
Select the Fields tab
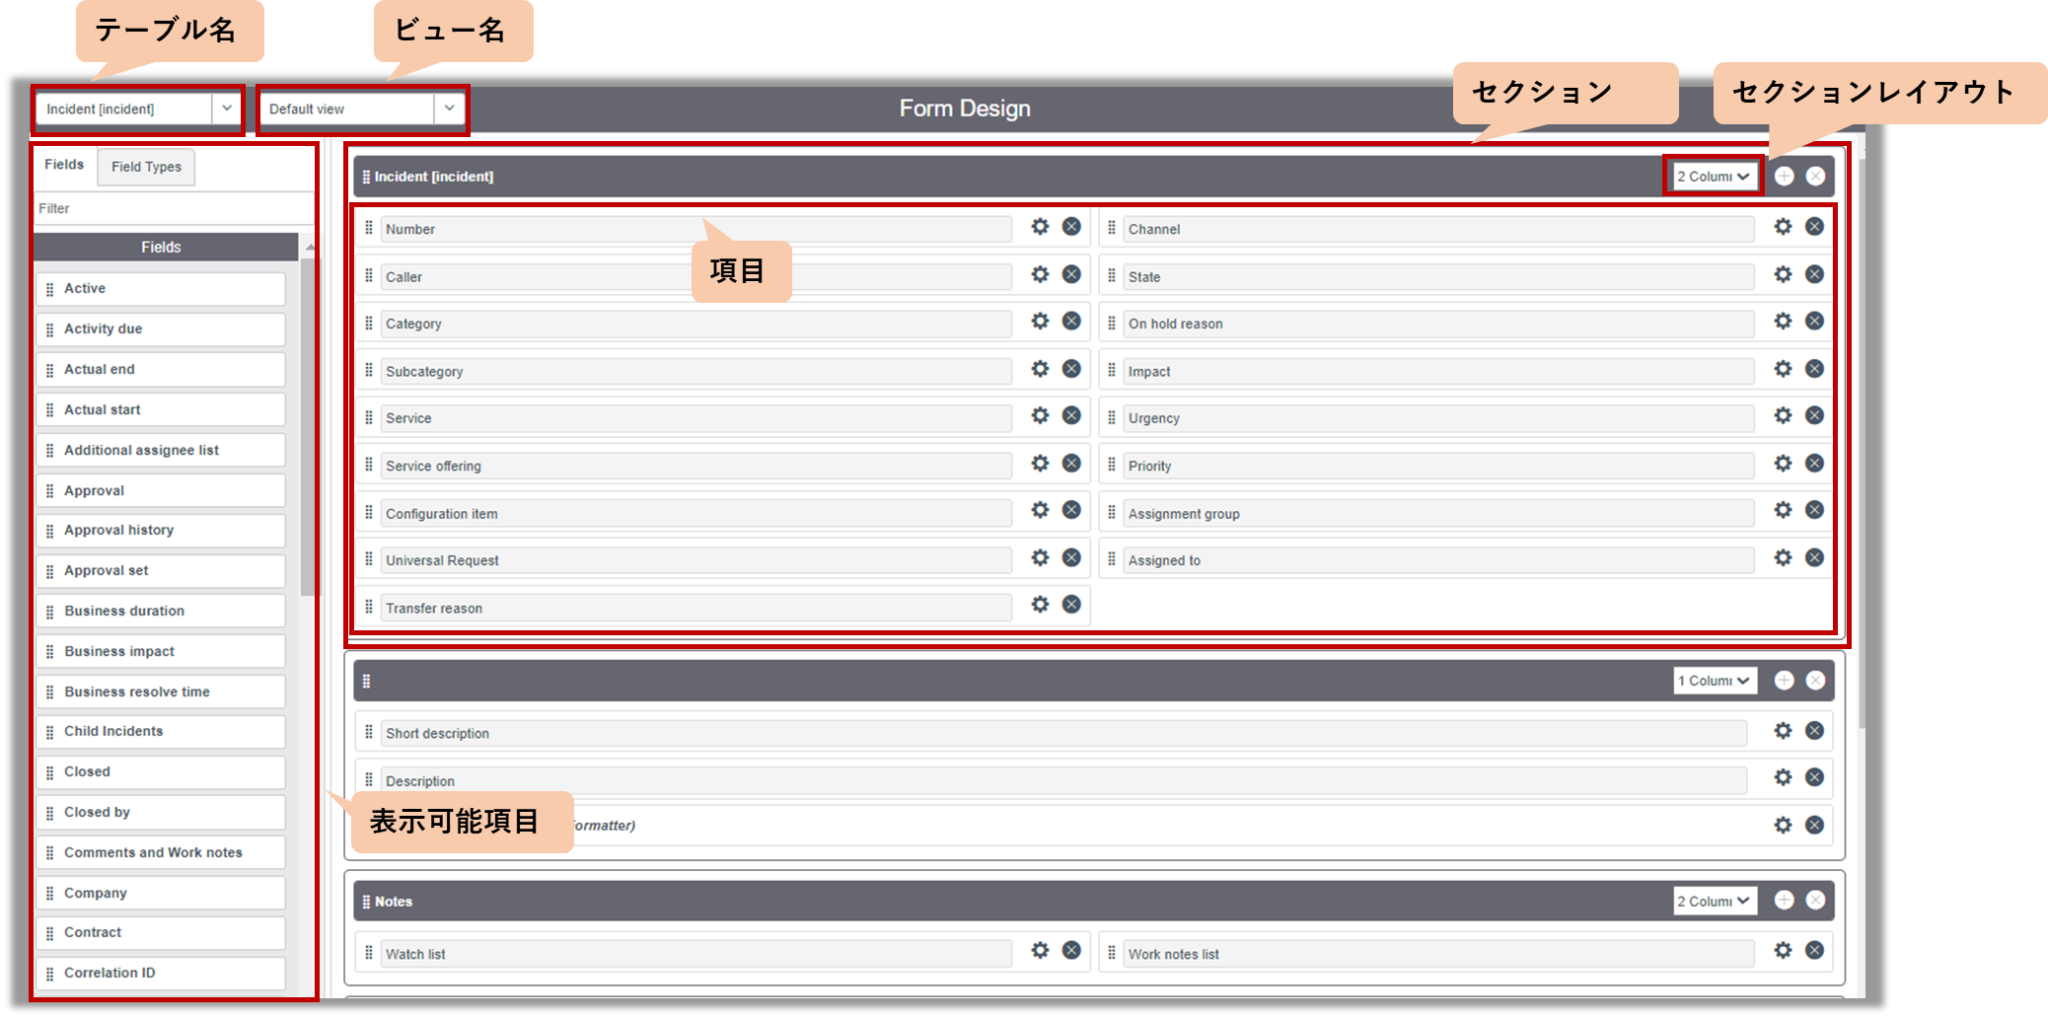pyautogui.click(x=64, y=165)
